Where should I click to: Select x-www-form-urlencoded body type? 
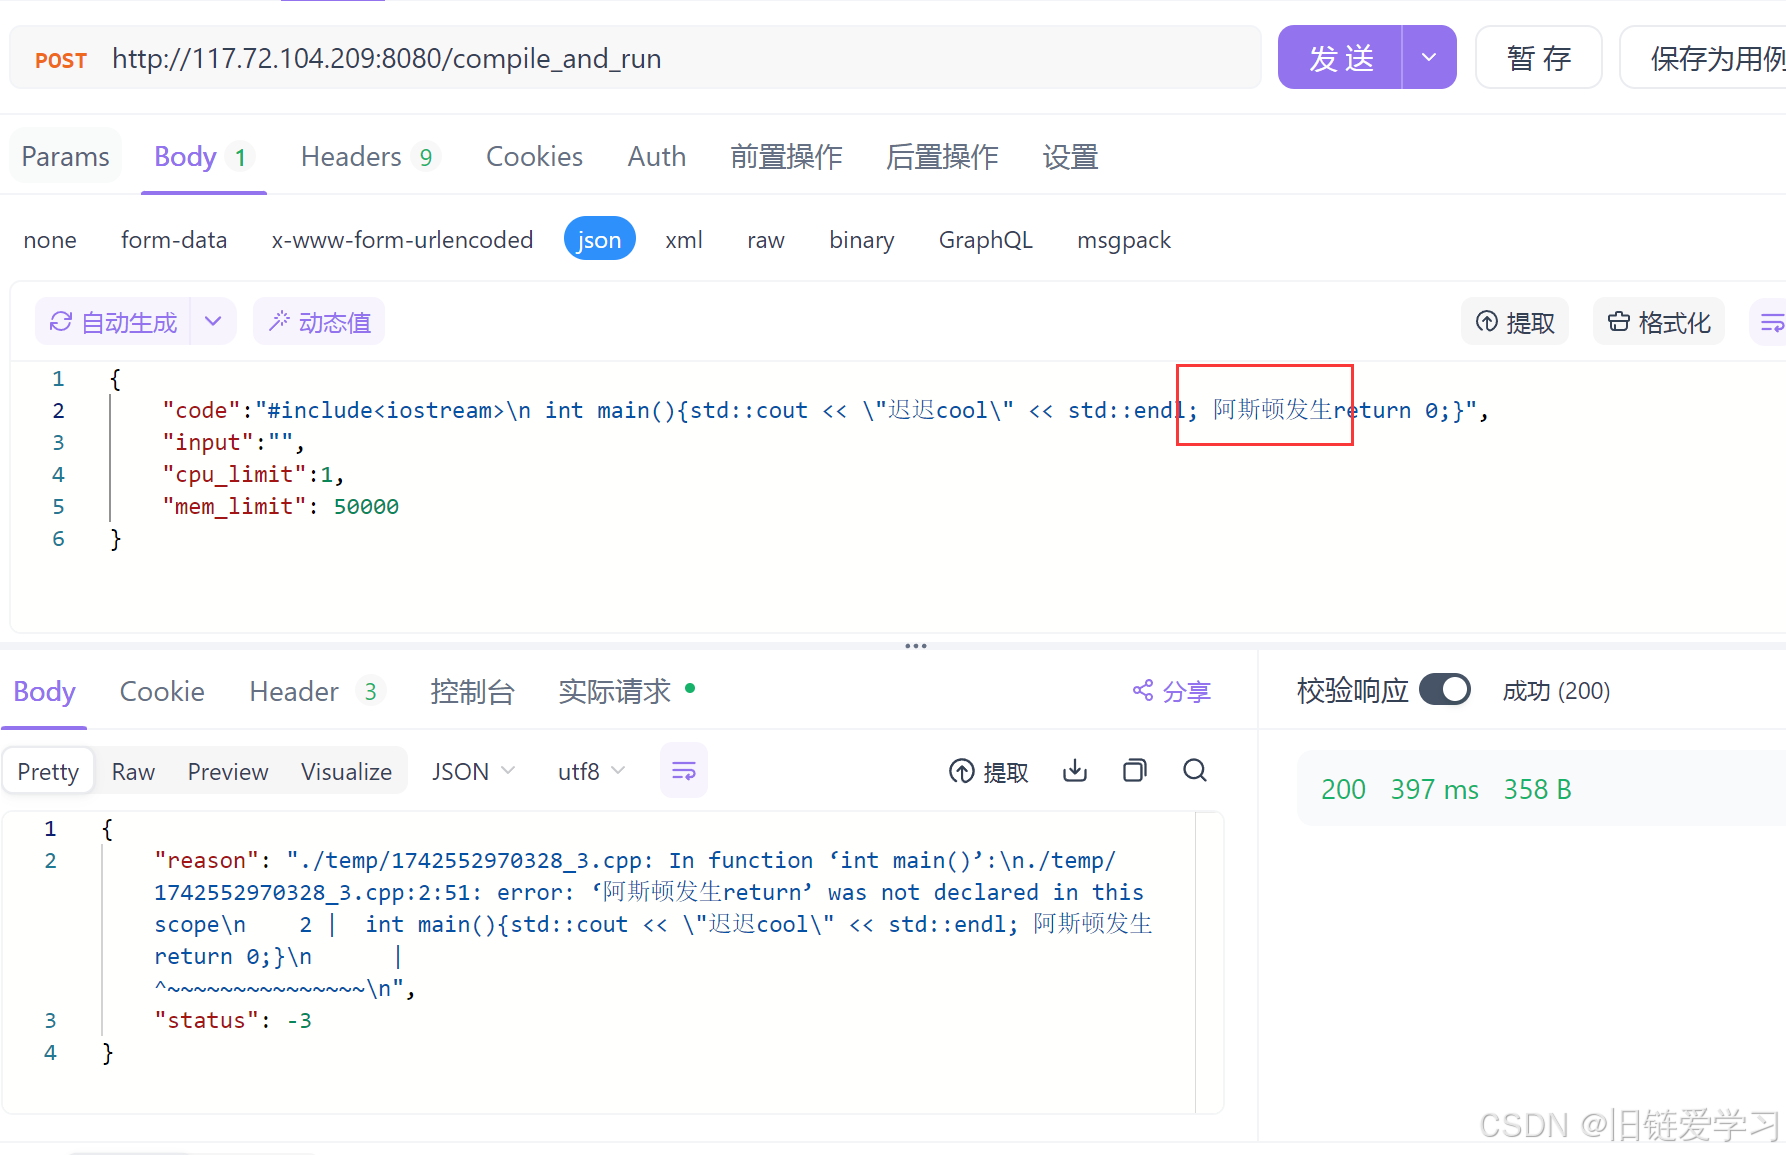pos(402,240)
